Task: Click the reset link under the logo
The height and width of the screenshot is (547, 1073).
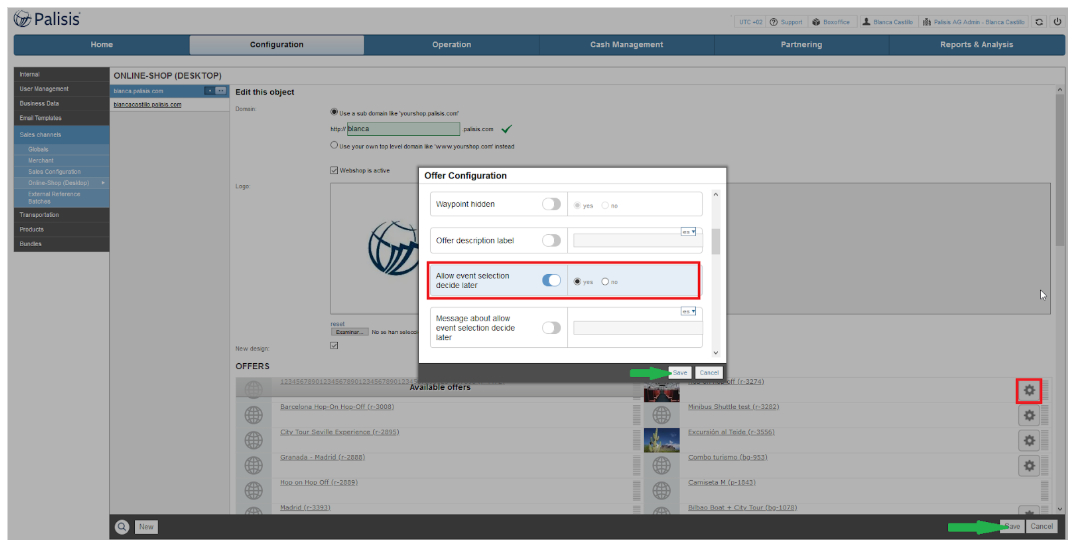Action: 337,324
